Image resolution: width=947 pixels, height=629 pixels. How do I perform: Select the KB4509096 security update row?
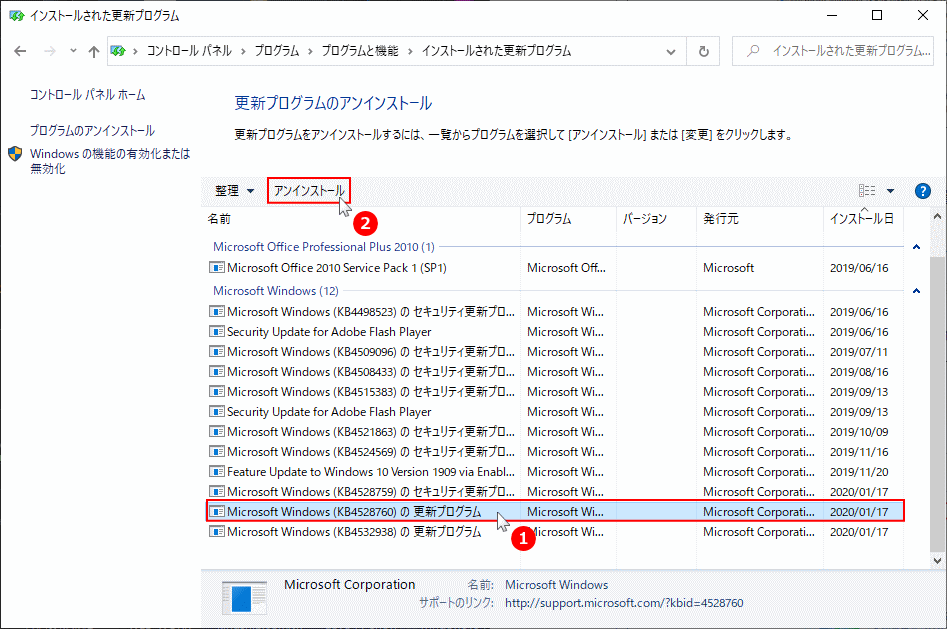(555, 352)
